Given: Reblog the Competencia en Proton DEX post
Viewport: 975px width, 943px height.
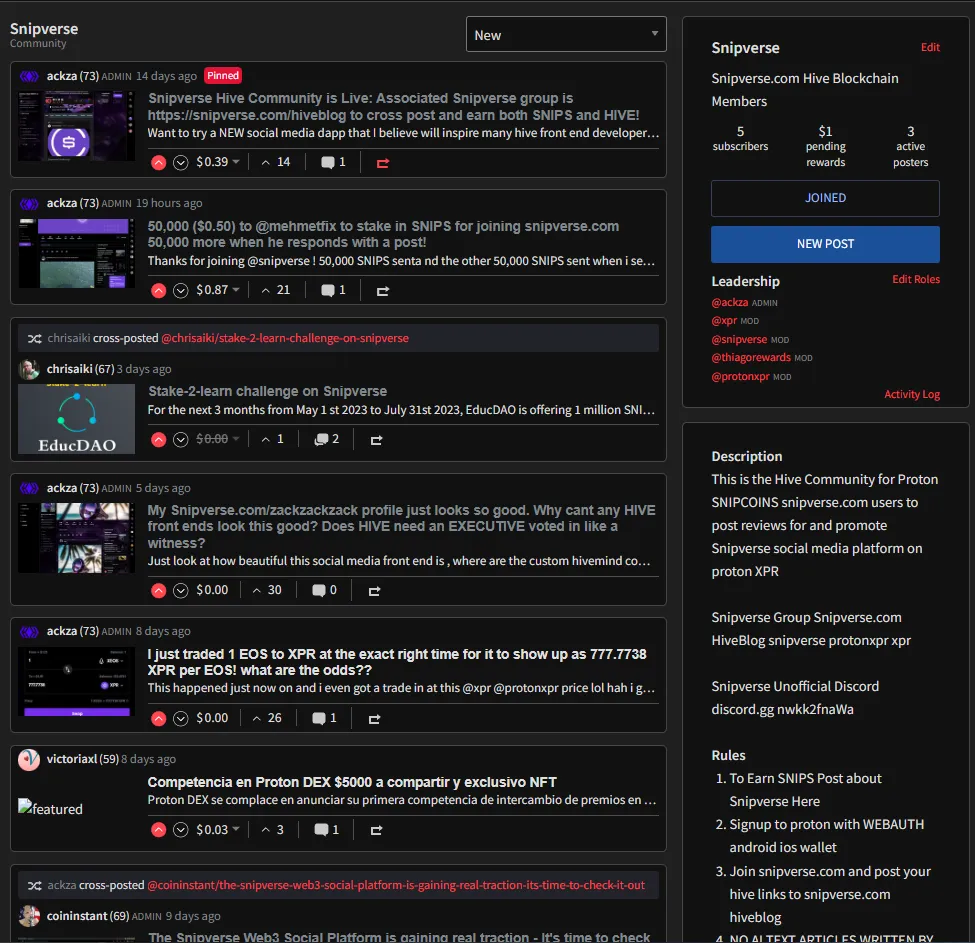Looking at the screenshot, I should point(376,830).
